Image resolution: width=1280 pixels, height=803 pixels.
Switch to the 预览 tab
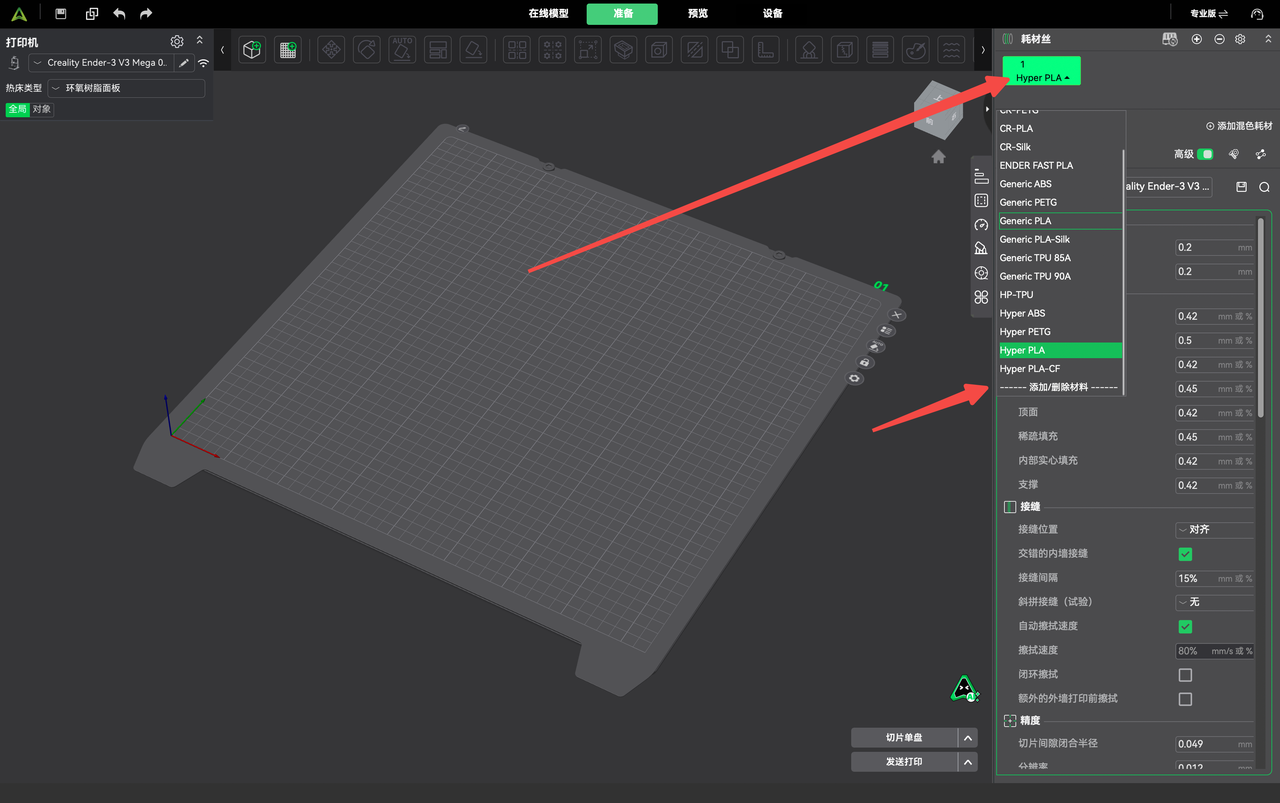pyautogui.click(x=698, y=14)
